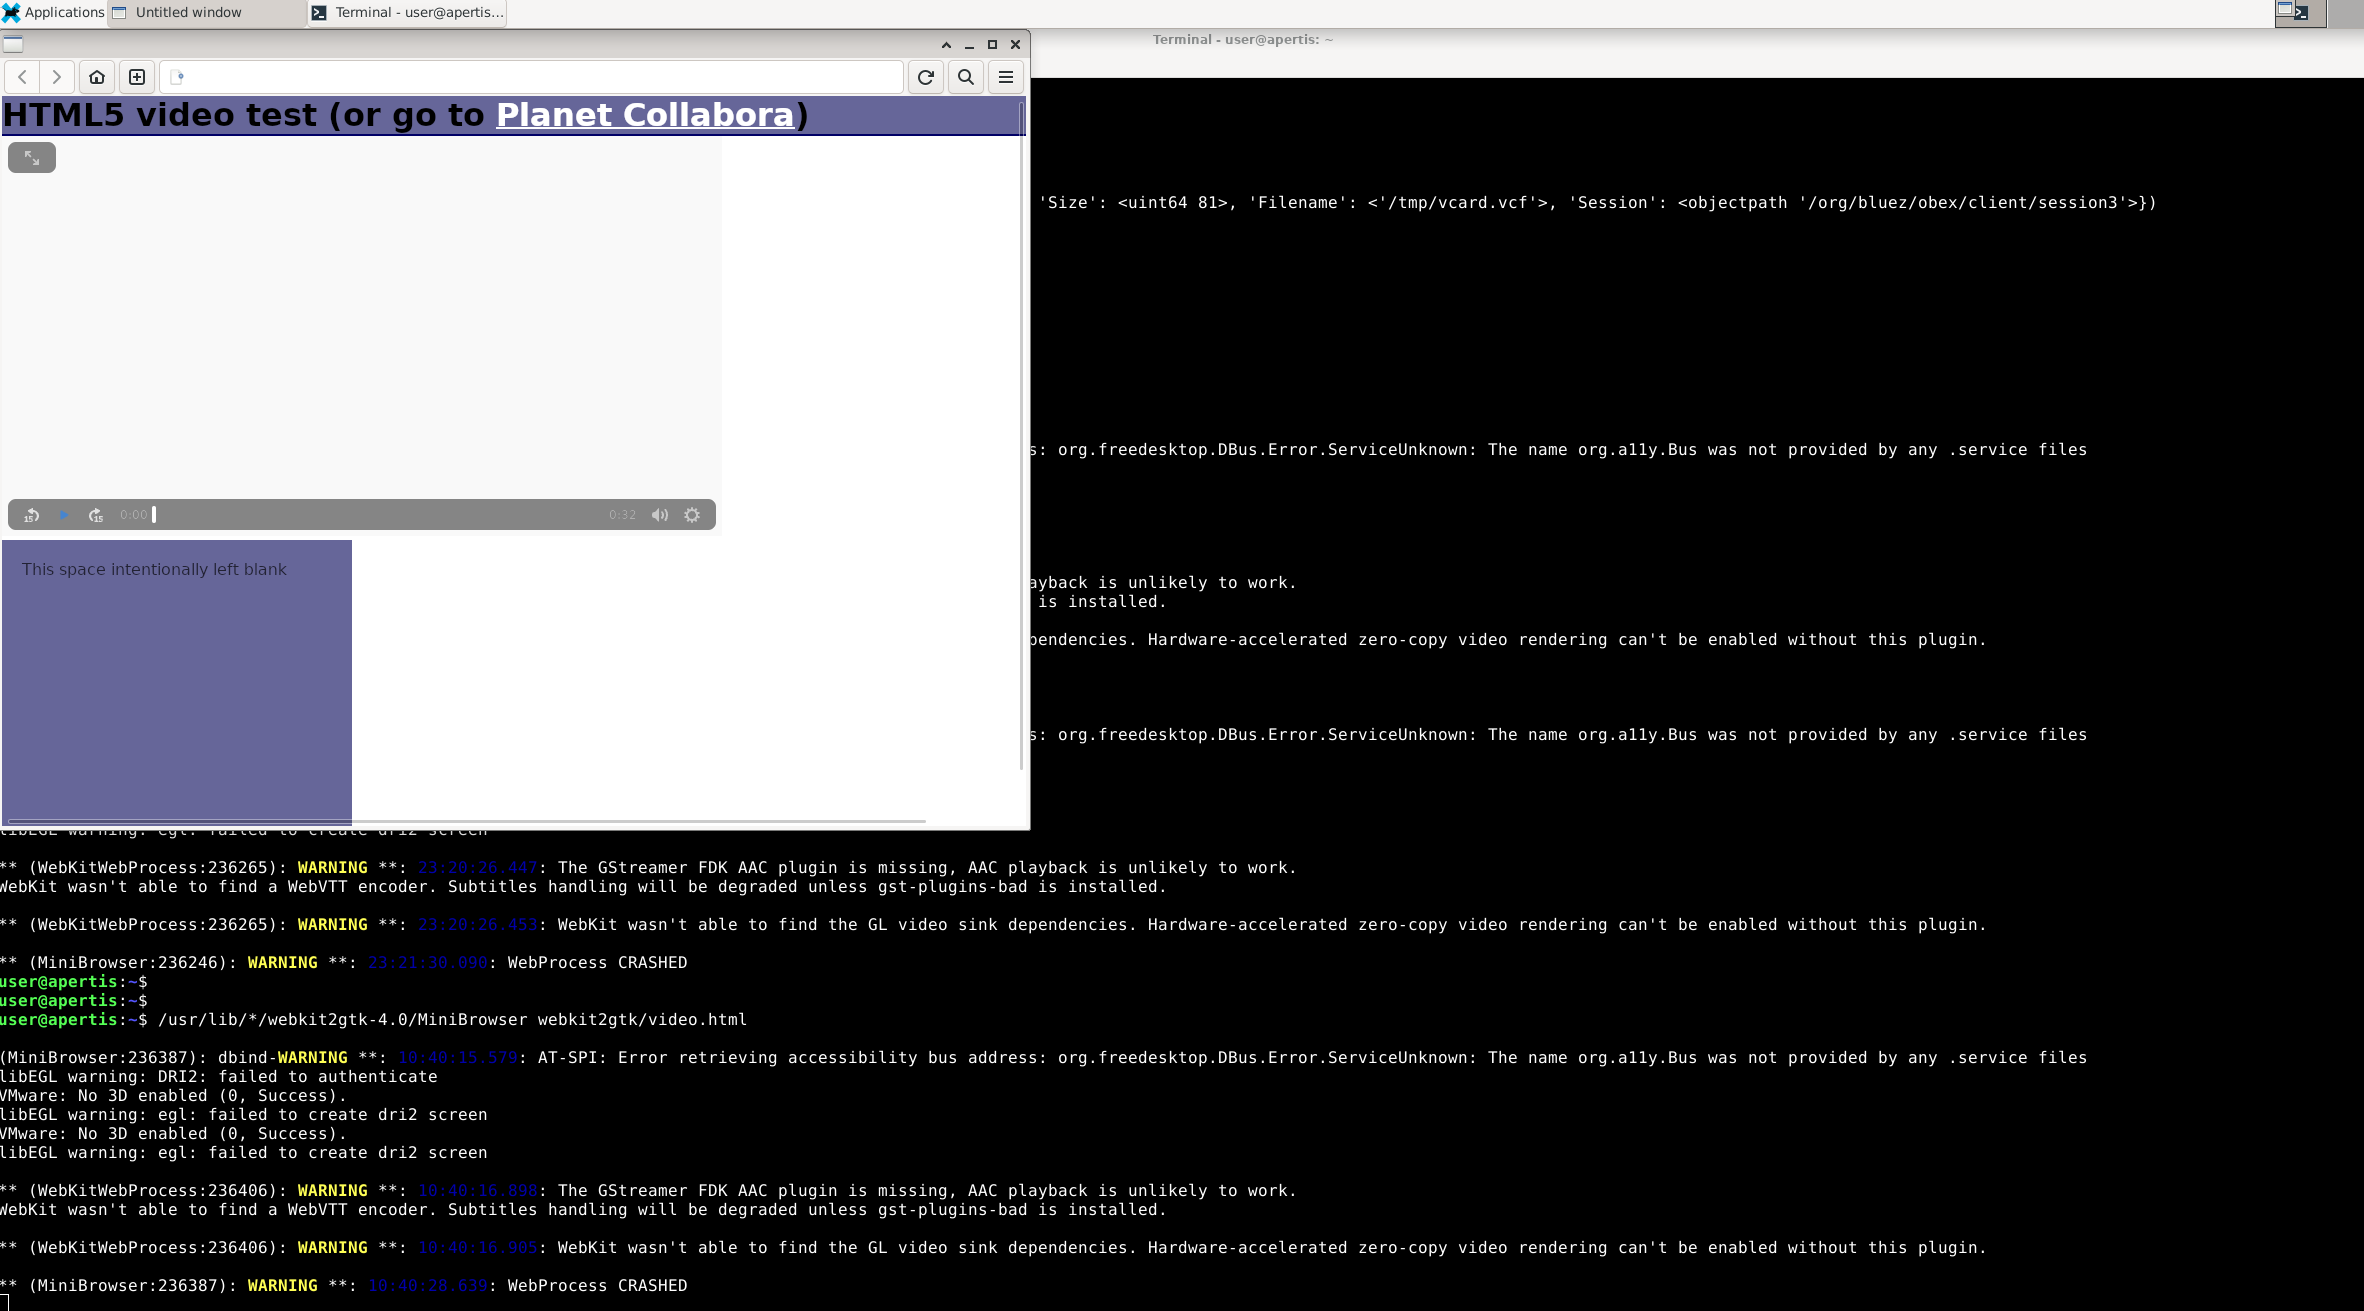Open a new tab with plus icon
2364x1311 pixels.
[x=137, y=77]
